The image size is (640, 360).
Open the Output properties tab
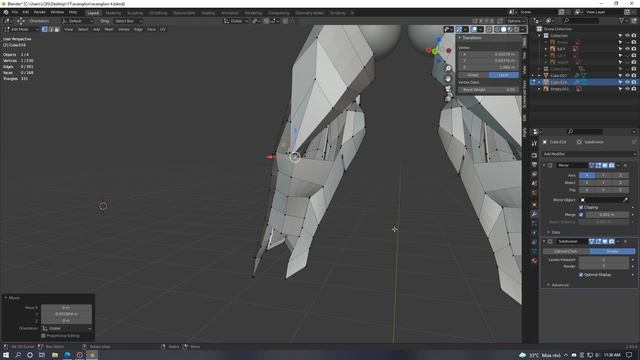534,165
